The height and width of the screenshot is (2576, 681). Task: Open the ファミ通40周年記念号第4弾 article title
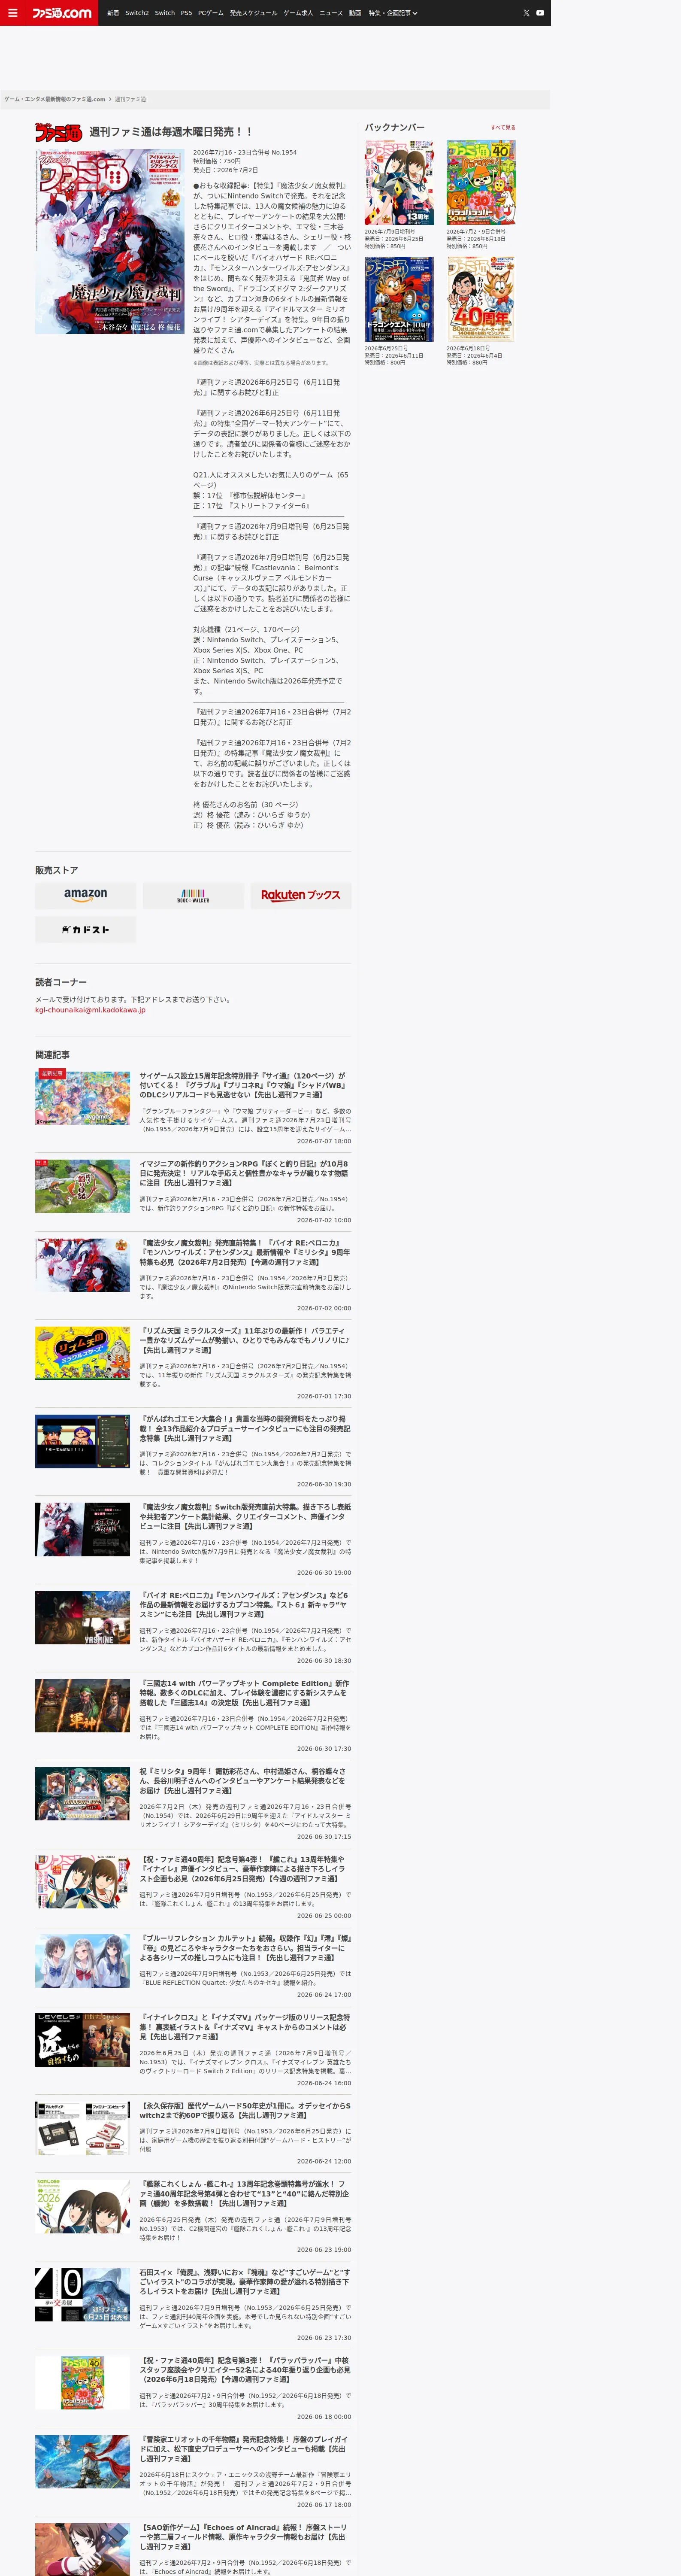[x=245, y=1868]
